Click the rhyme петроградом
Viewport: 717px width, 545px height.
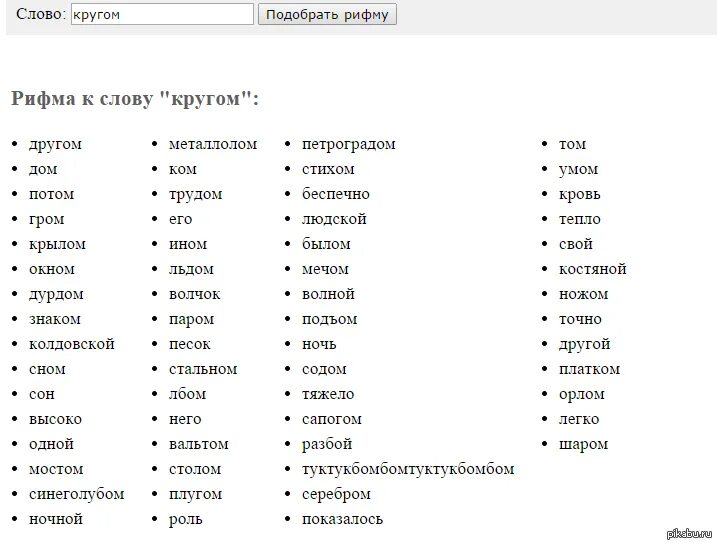pos(349,144)
